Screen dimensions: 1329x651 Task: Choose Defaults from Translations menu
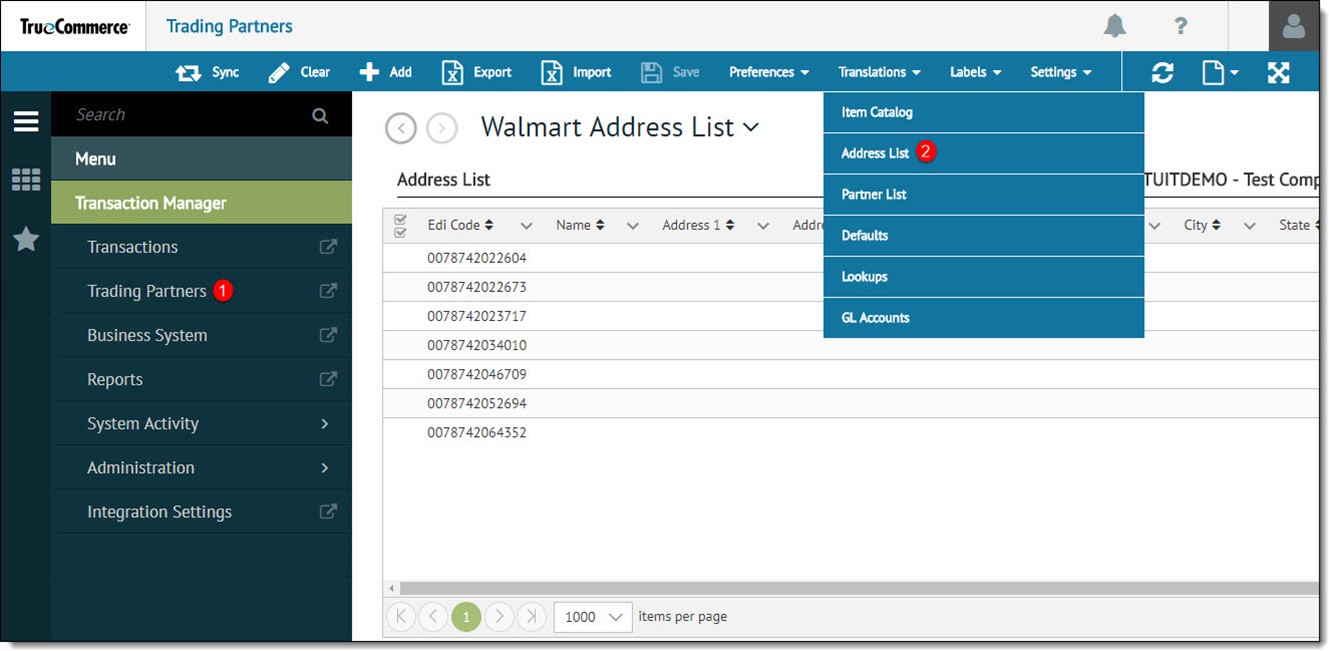coord(984,235)
